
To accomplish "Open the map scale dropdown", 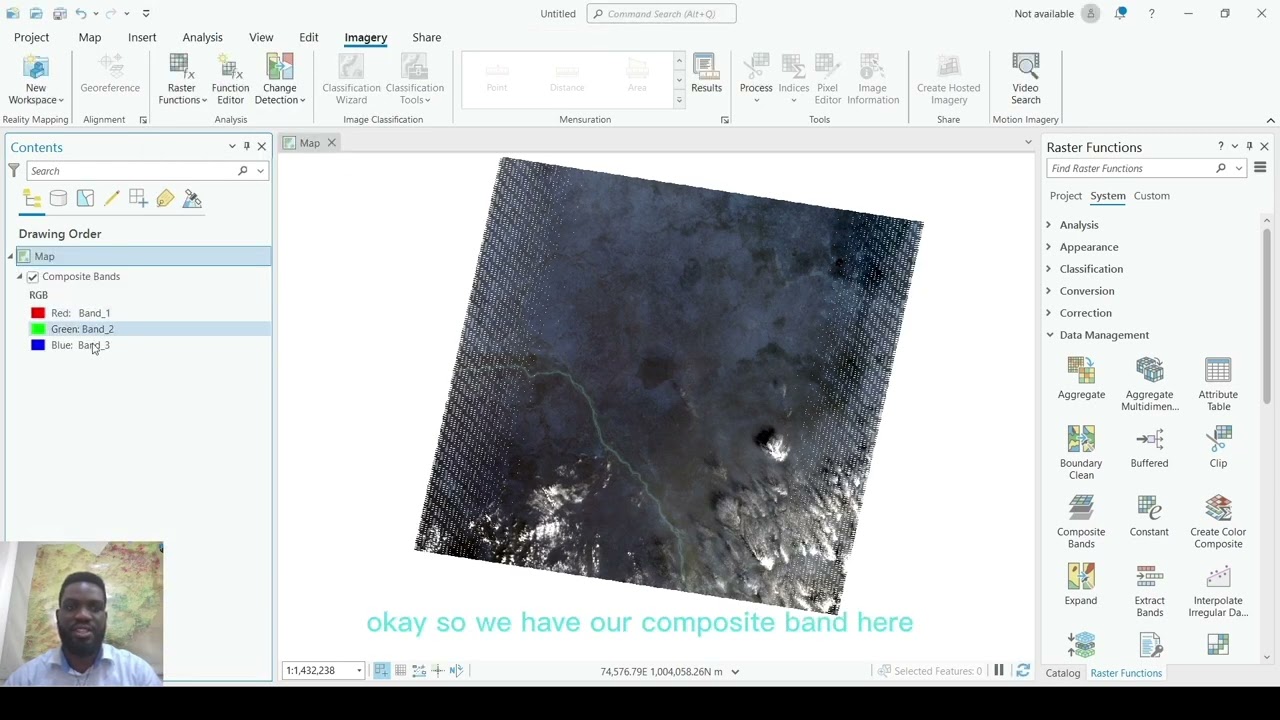I will tap(359, 671).
